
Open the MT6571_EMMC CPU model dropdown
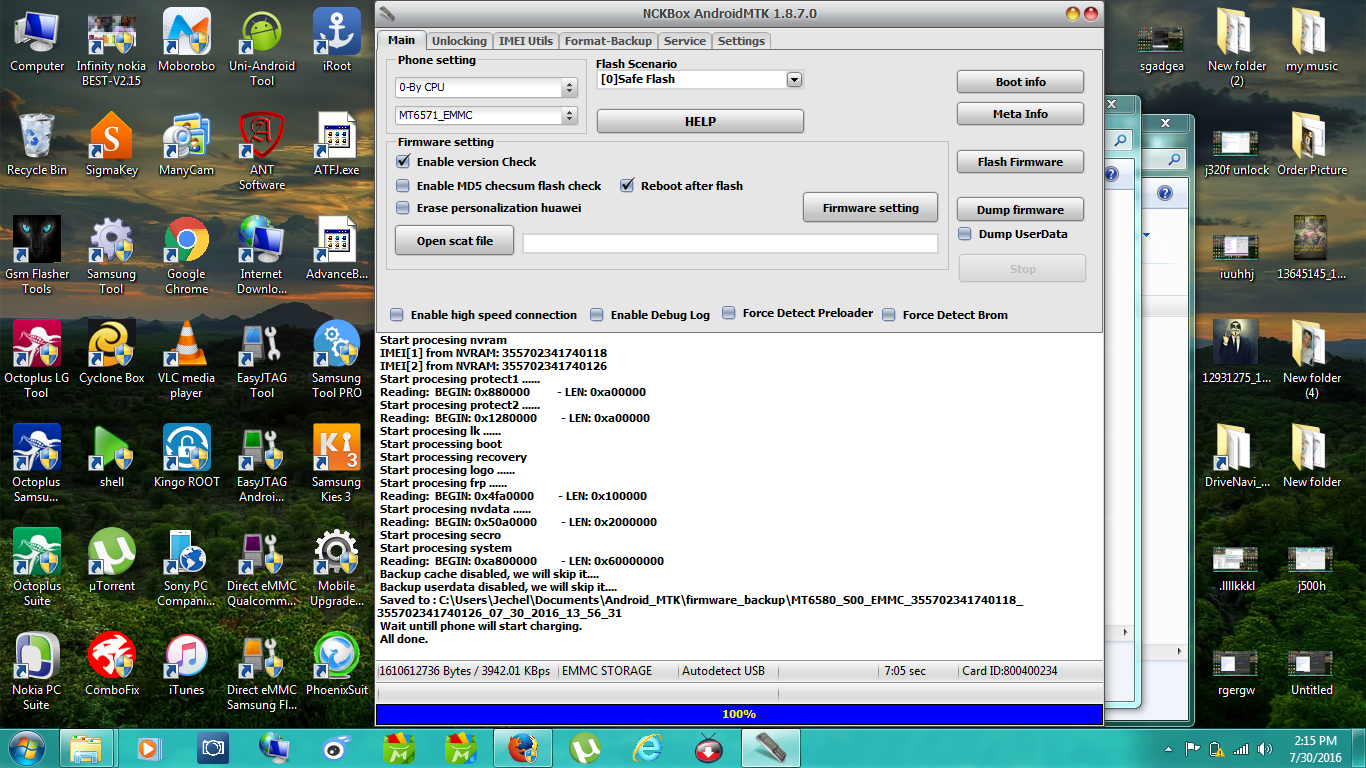click(570, 116)
